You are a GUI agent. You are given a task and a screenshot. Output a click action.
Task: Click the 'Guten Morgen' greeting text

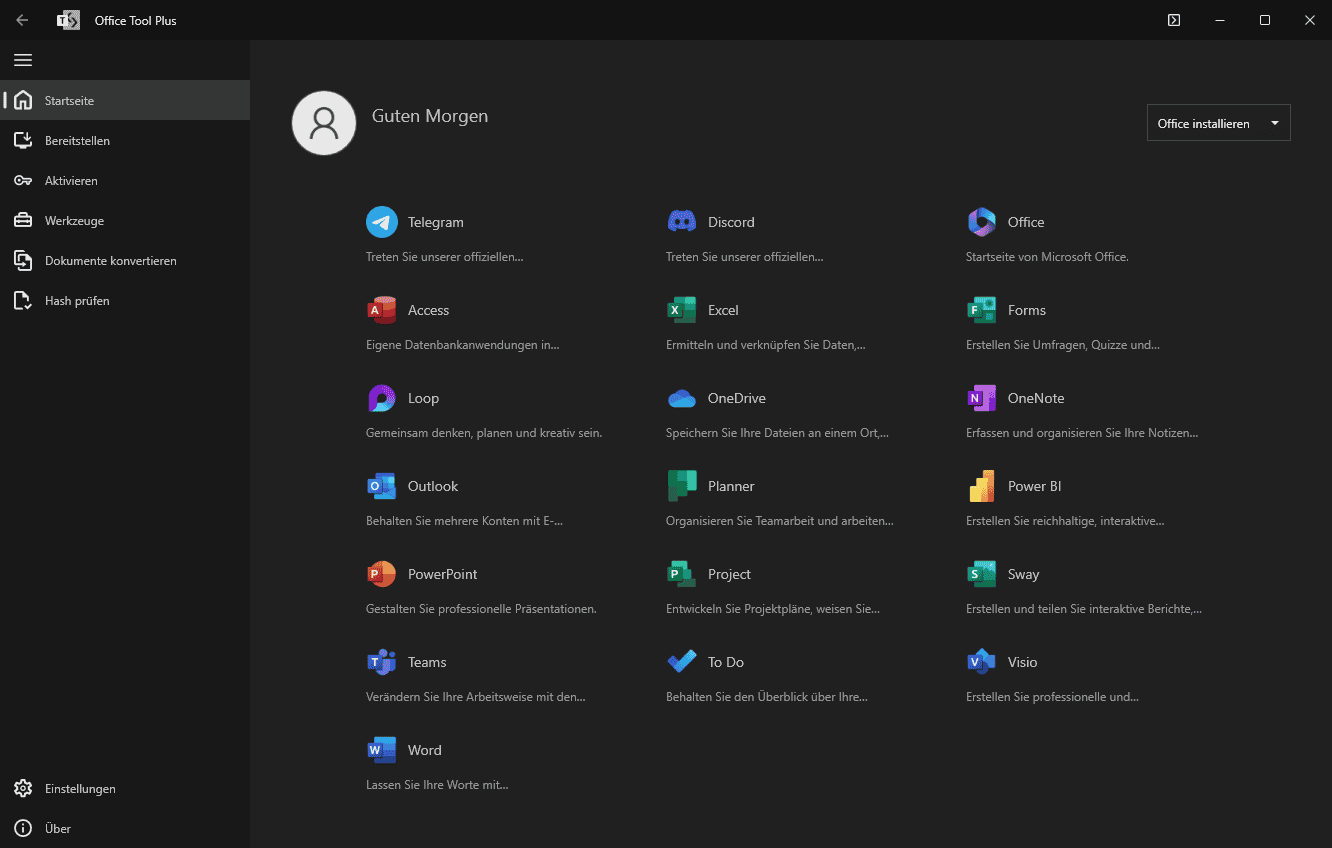point(430,116)
